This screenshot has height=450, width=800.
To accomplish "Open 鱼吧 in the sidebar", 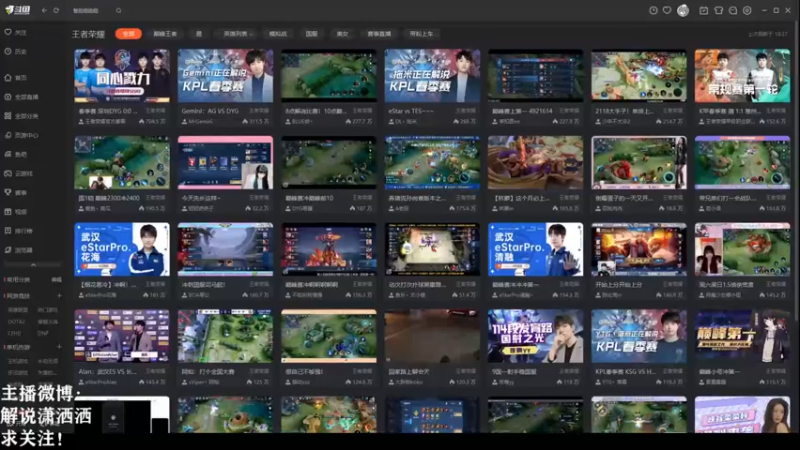I will (x=16, y=154).
